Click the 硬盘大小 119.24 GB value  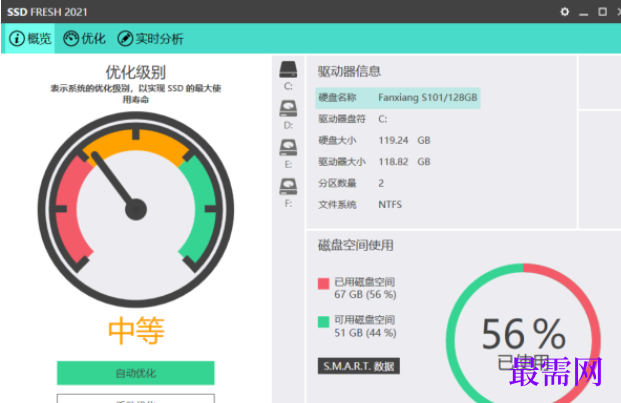click(x=404, y=141)
